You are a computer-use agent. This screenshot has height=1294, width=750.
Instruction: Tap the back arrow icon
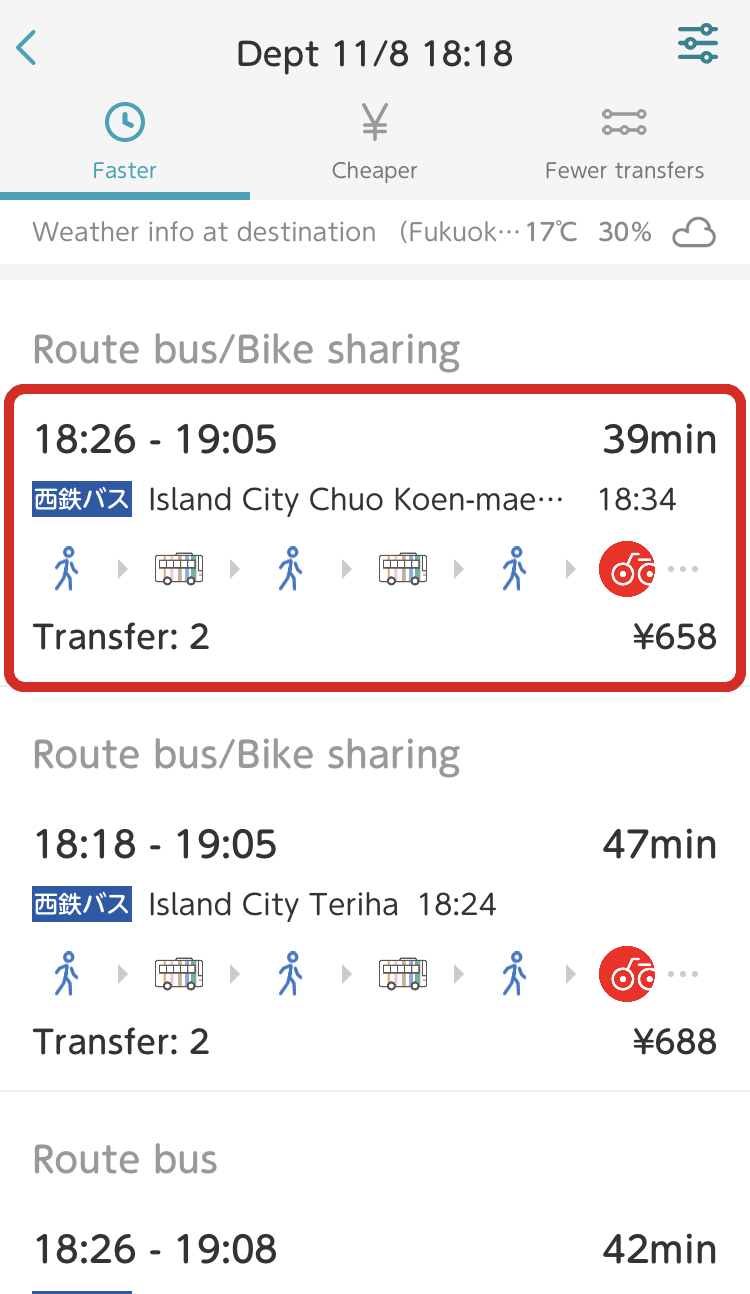[27, 48]
